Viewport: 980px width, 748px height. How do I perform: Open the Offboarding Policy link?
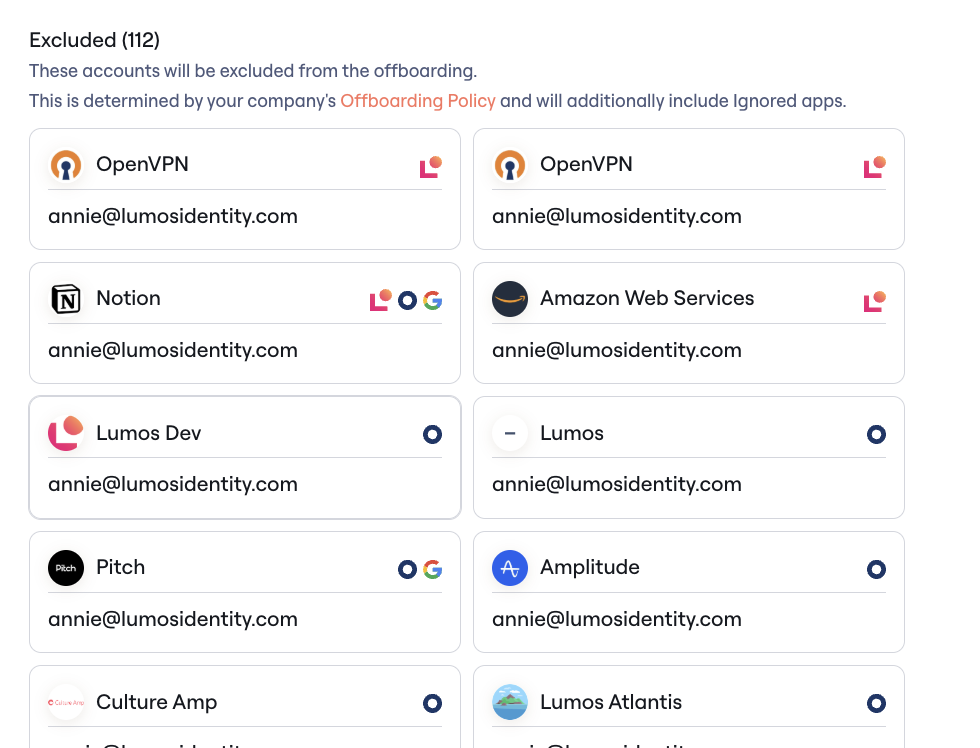(418, 101)
